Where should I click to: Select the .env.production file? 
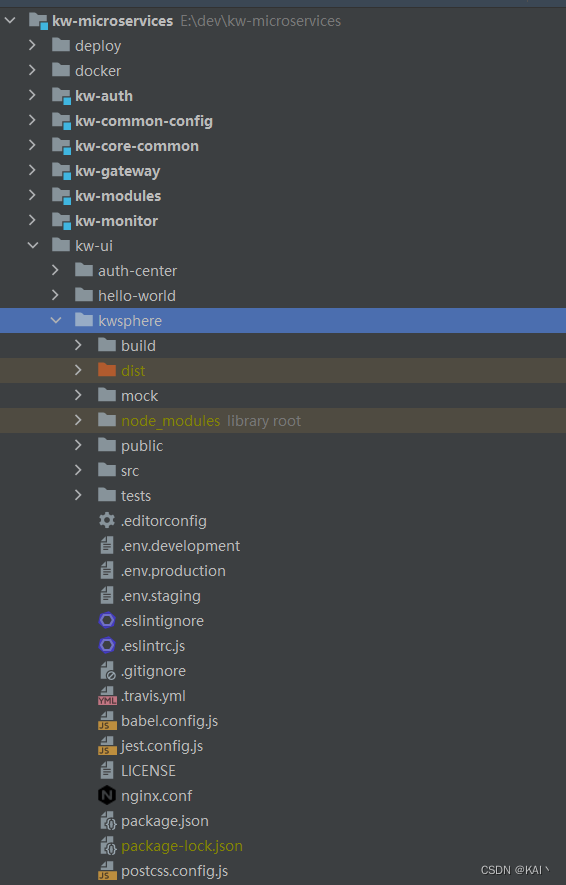[283, 571]
